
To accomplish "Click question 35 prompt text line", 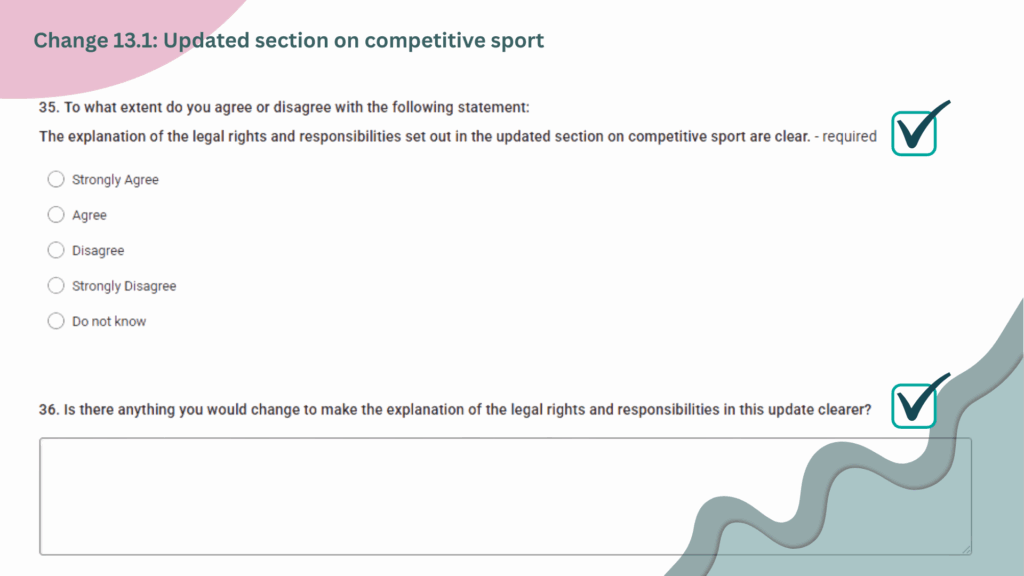I will pyautogui.click(x=284, y=107).
